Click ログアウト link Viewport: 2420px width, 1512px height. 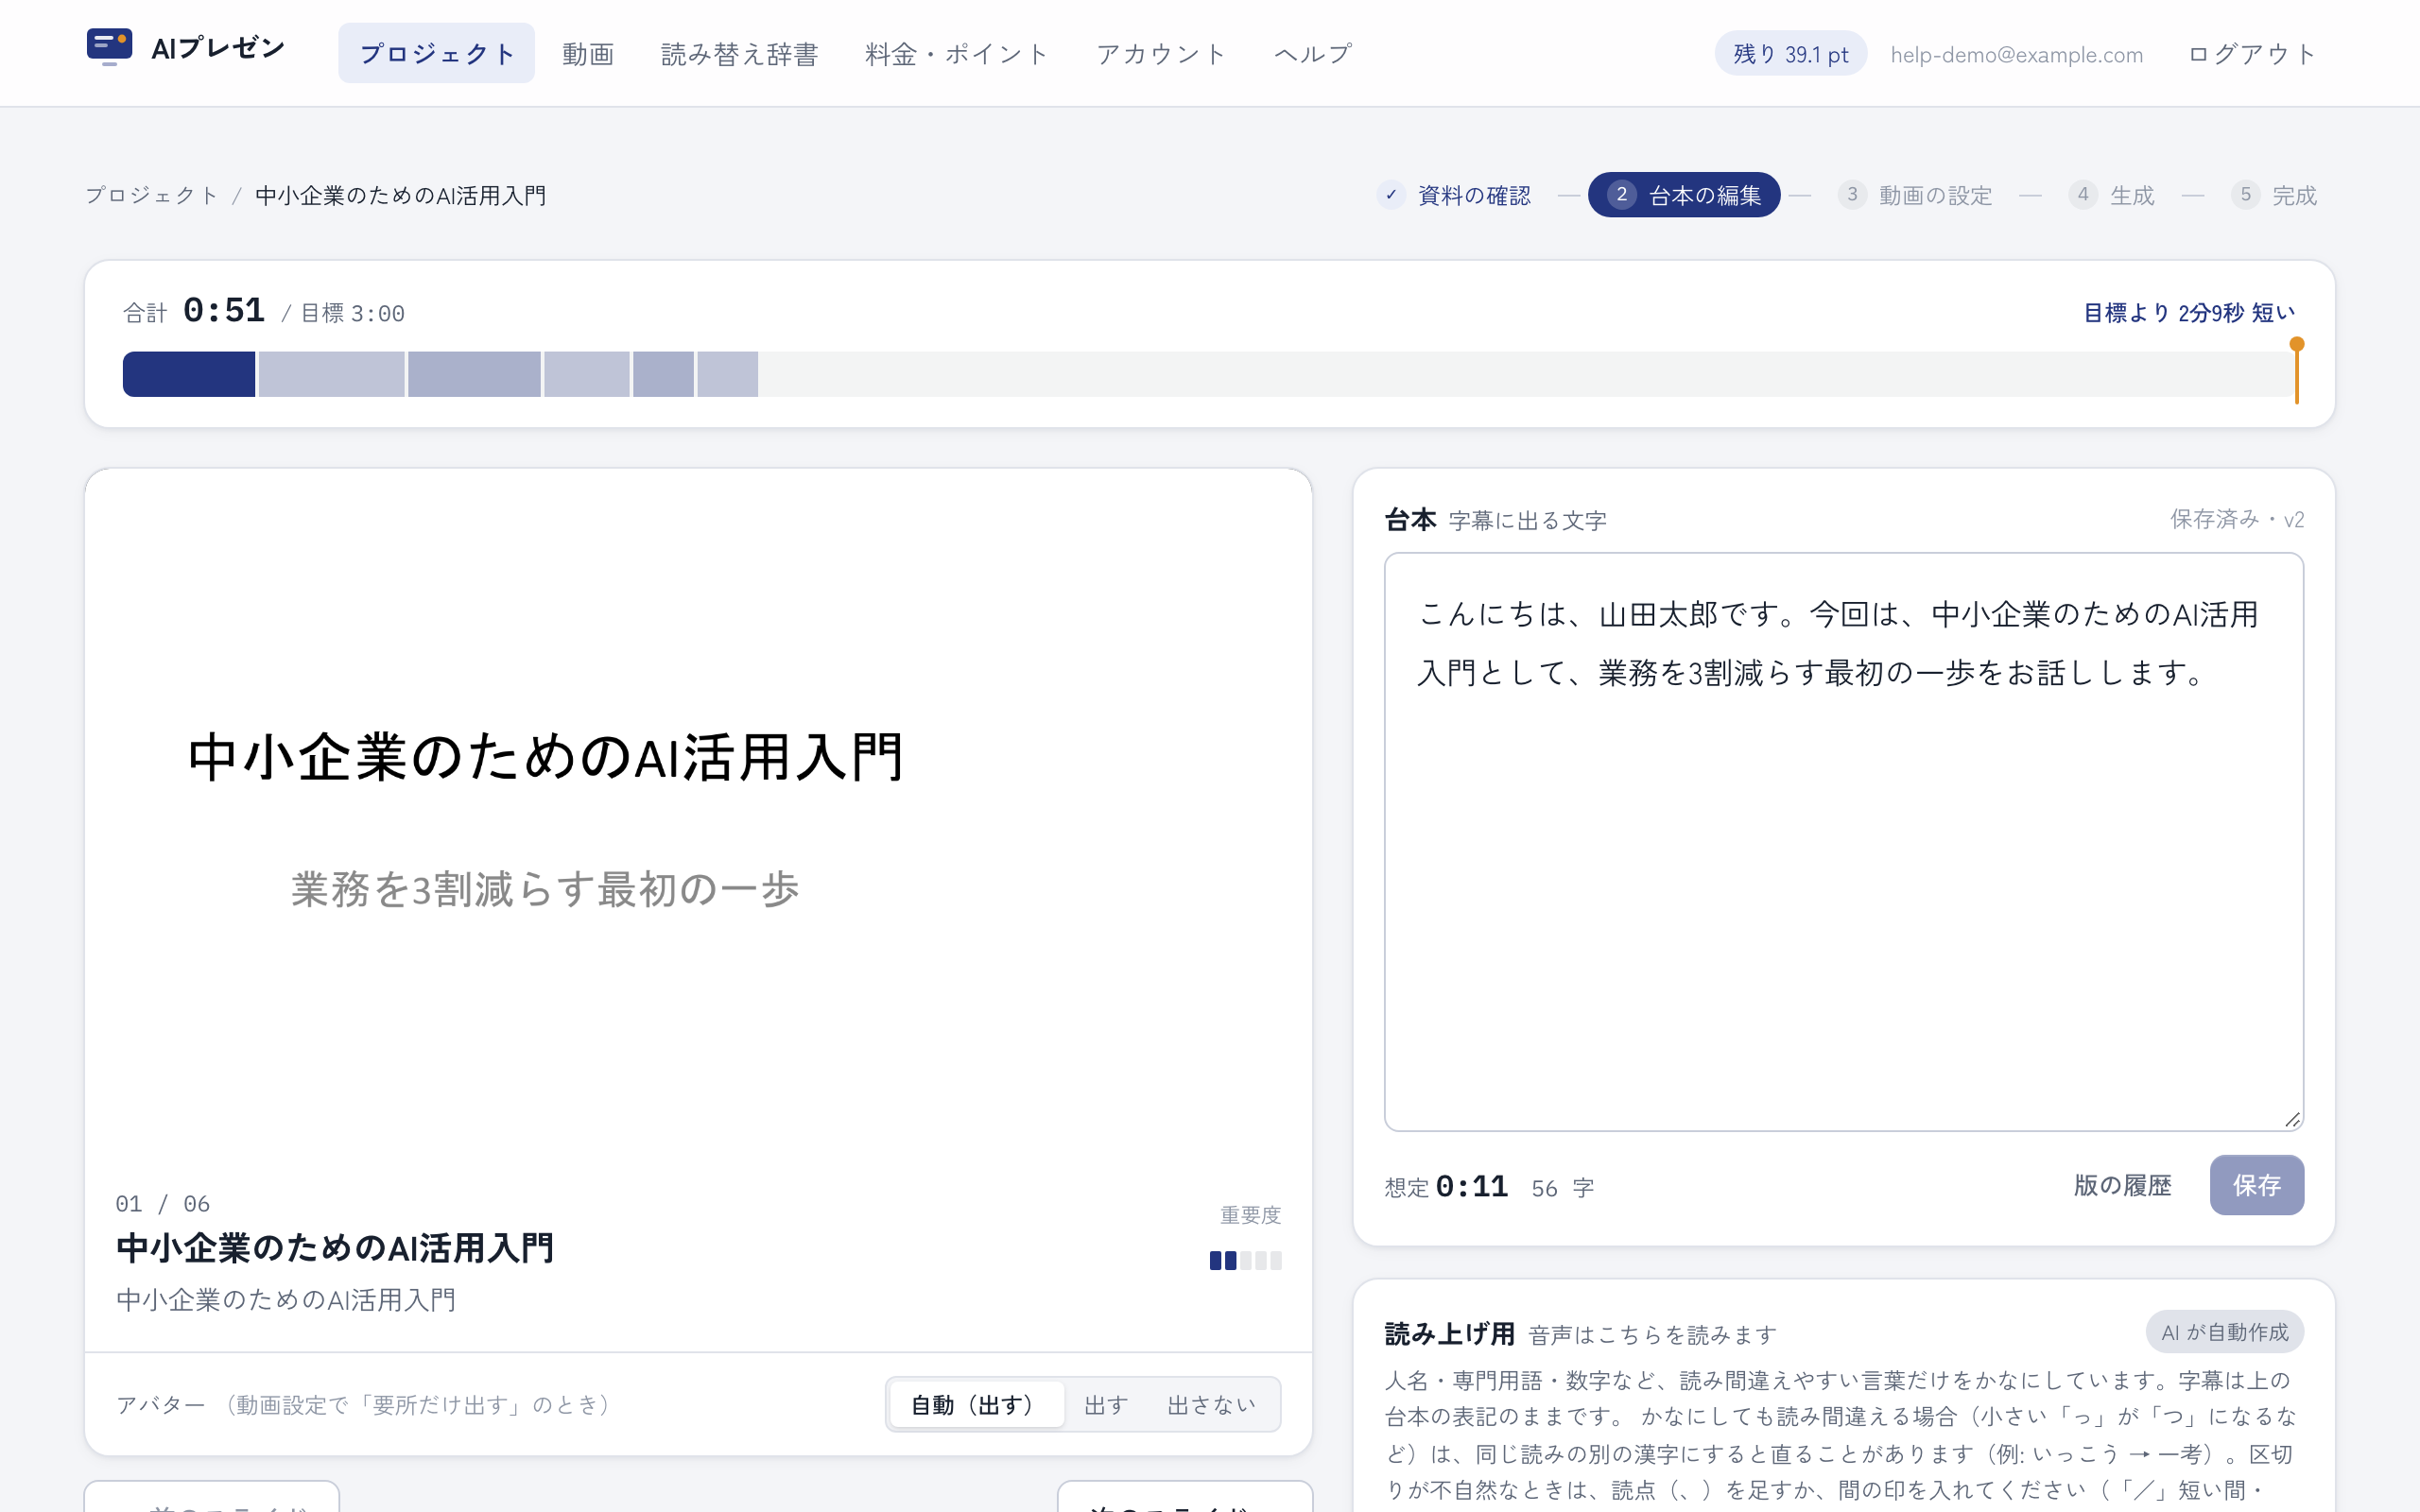click(x=2252, y=54)
